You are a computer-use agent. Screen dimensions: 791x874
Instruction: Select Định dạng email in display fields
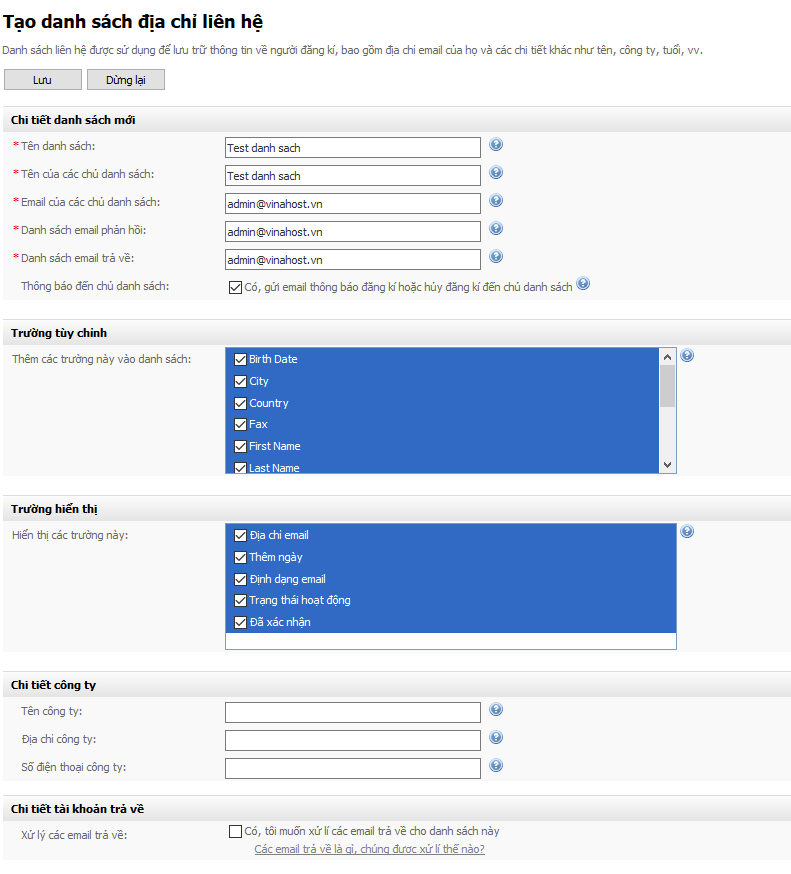pos(240,579)
